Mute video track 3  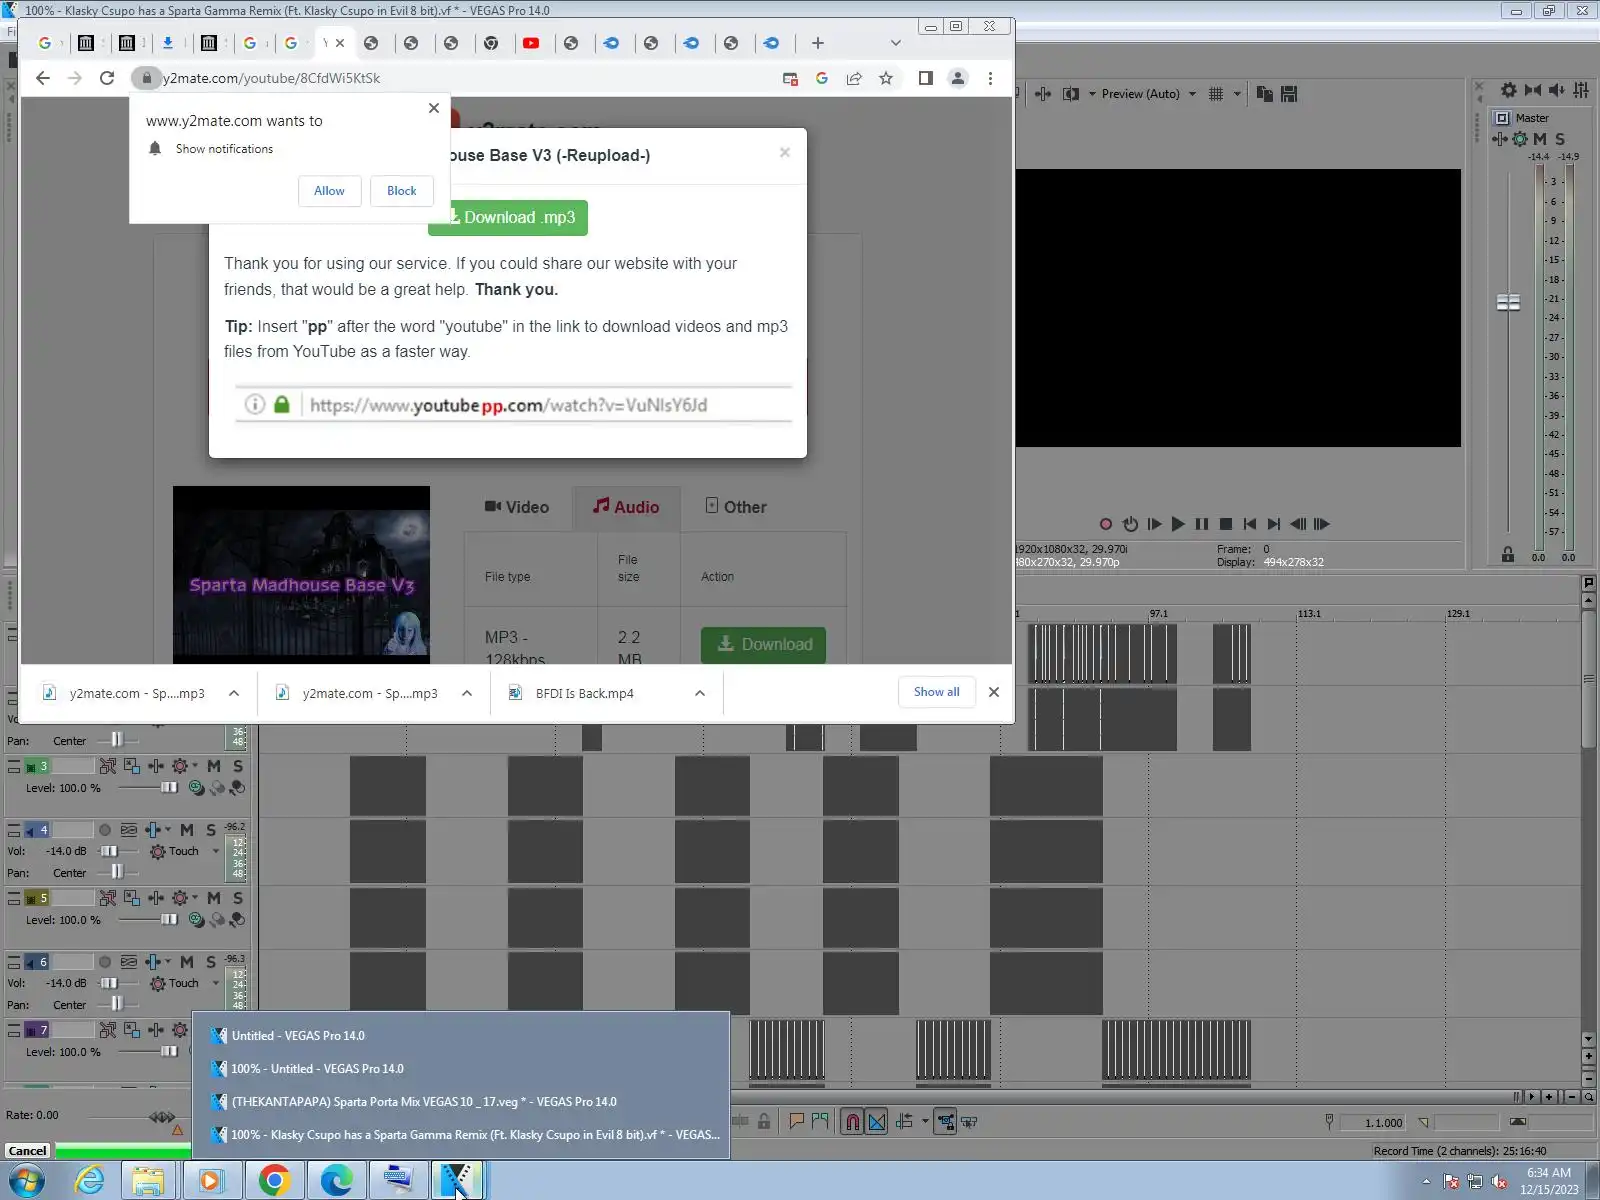pyautogui.click(x=214, y=766)
